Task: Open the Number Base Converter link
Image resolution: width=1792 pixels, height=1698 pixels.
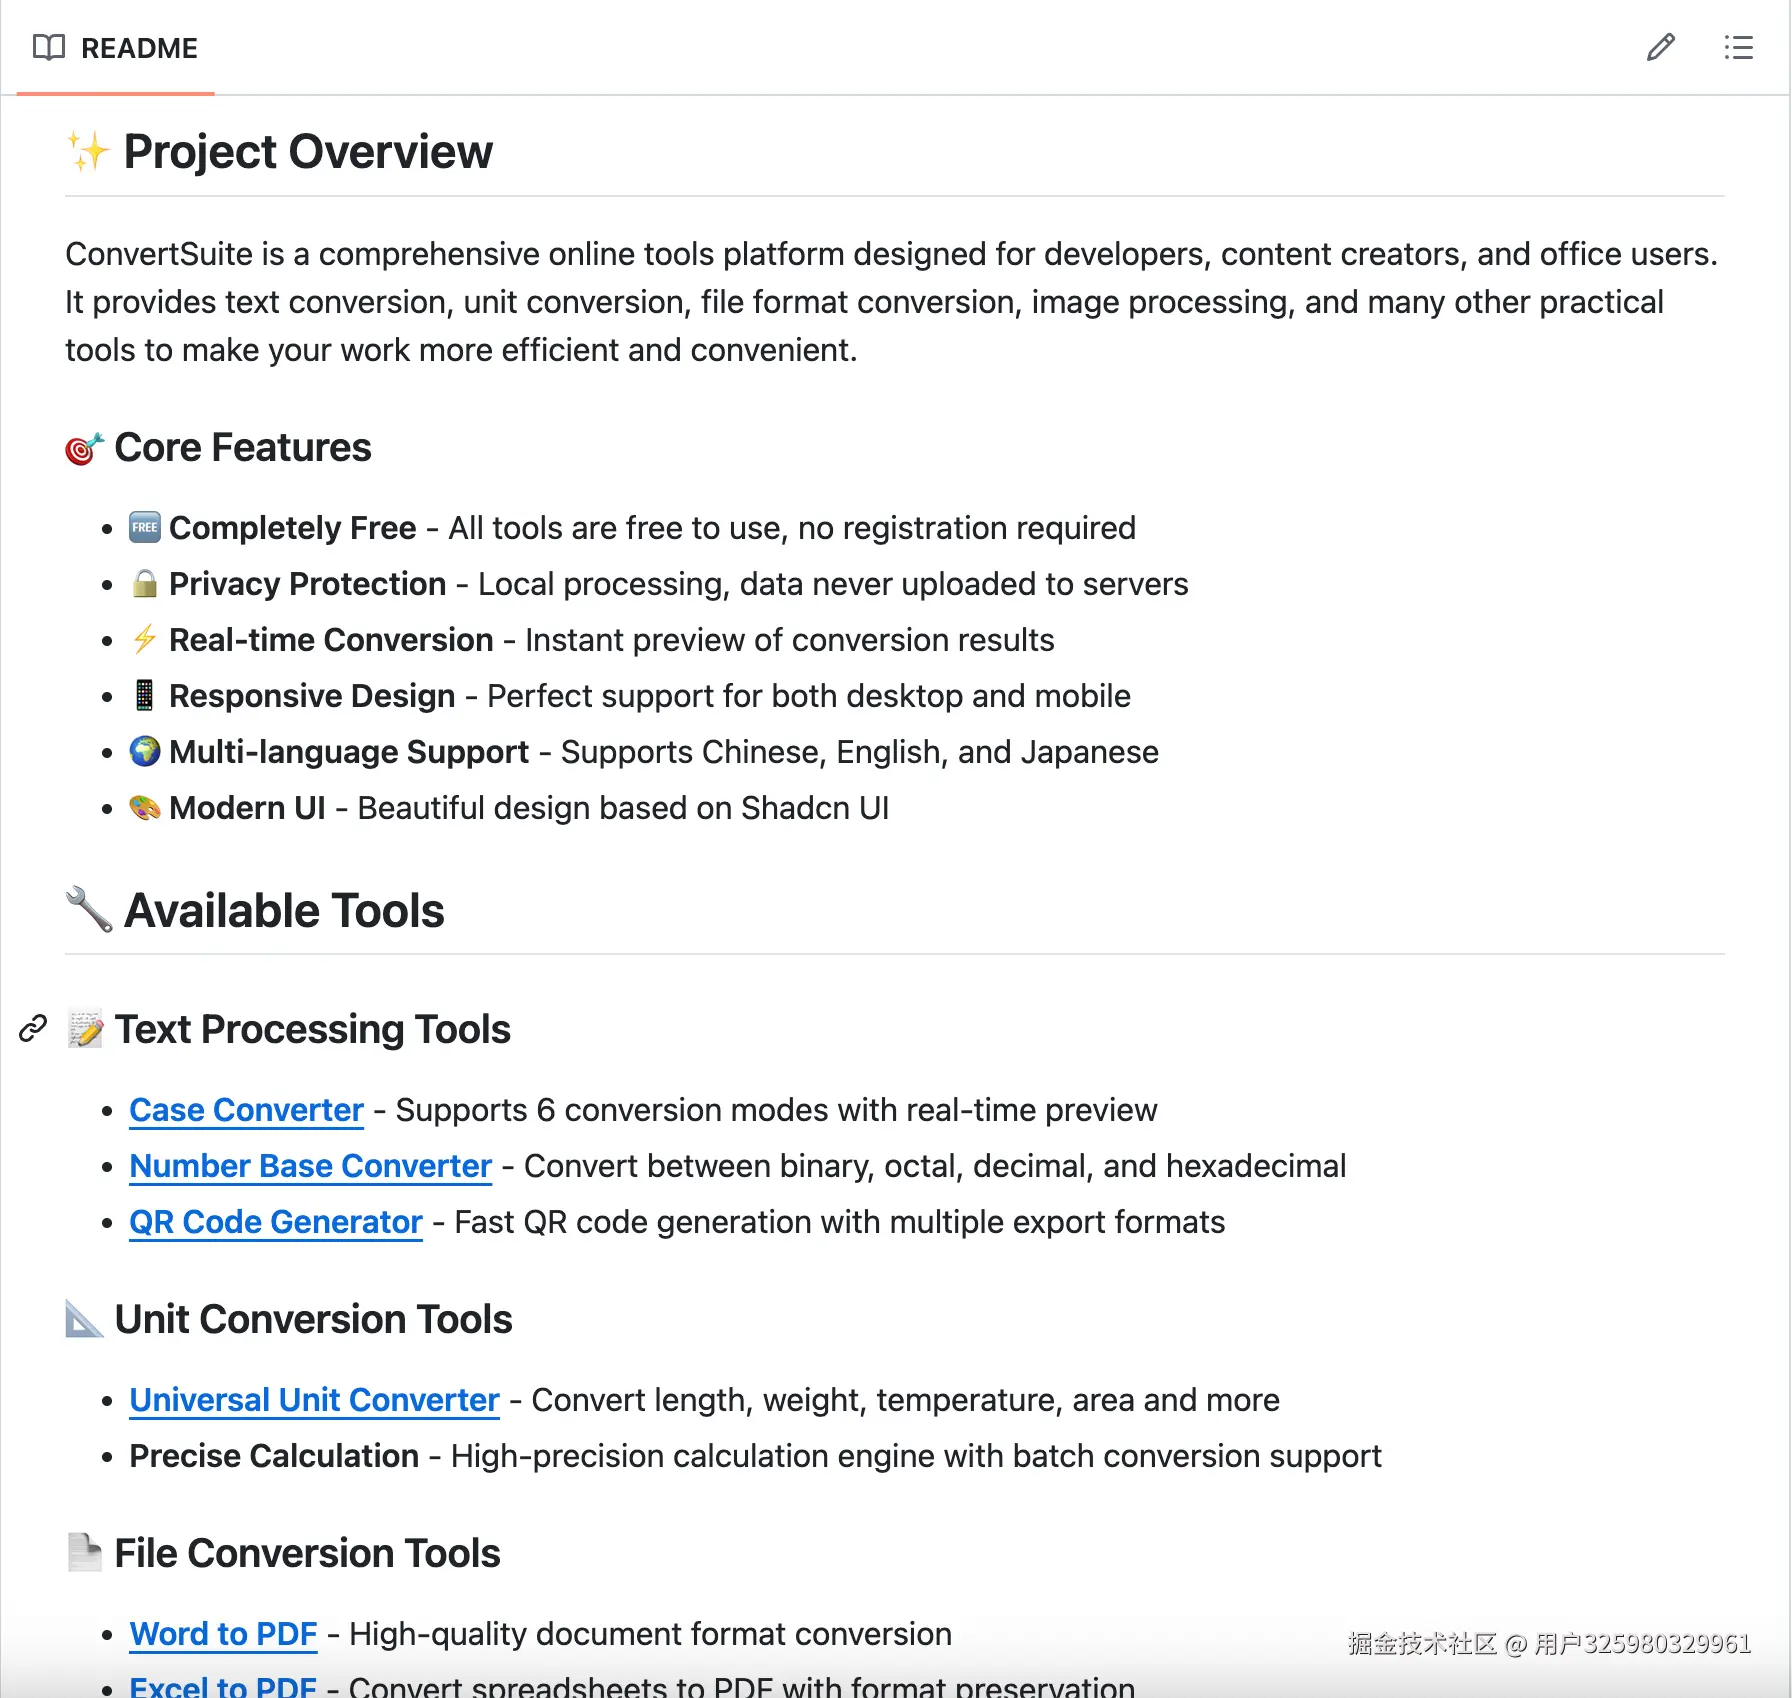Action: pyautogui.click(x=309, y=1166)
